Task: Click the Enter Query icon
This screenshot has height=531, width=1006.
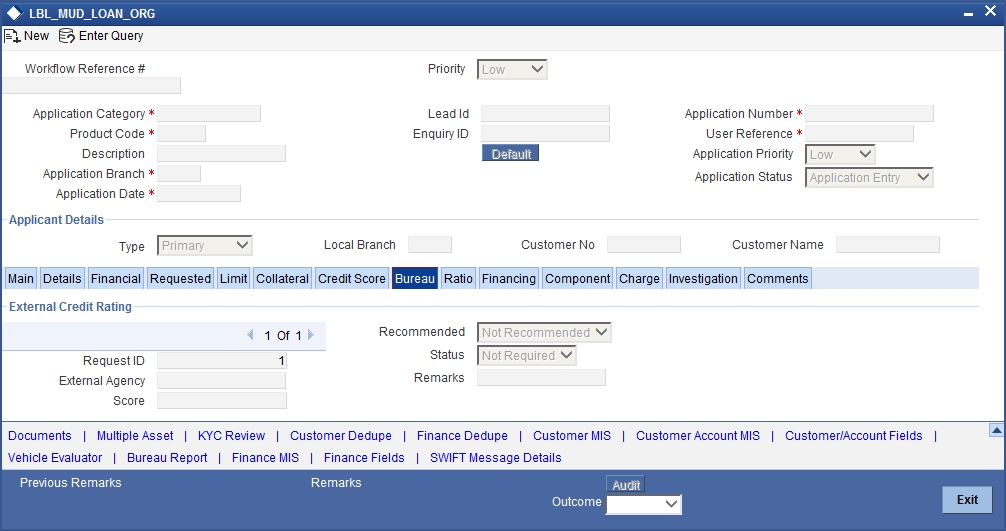Action: coord(67,36)
